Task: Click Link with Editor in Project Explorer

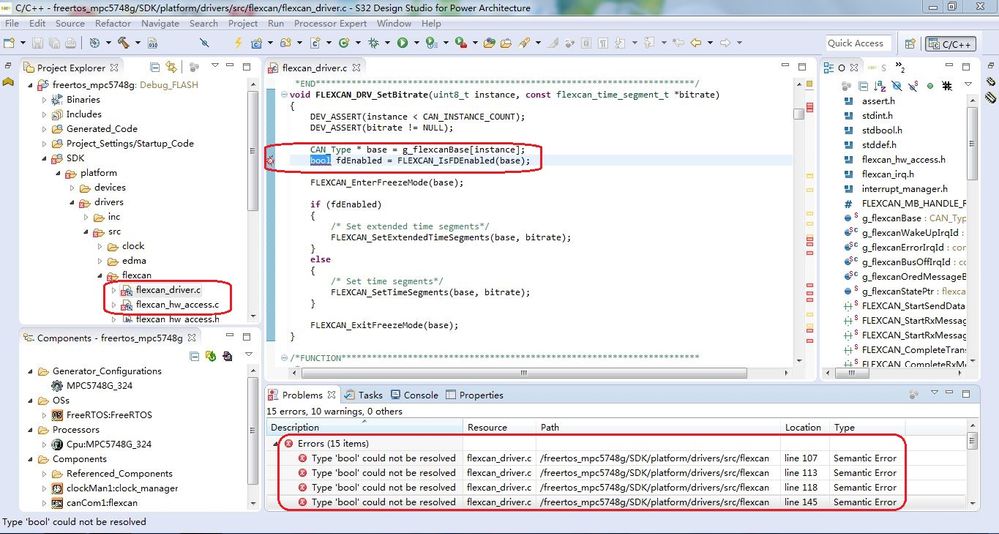Action: tap(171, 67)
